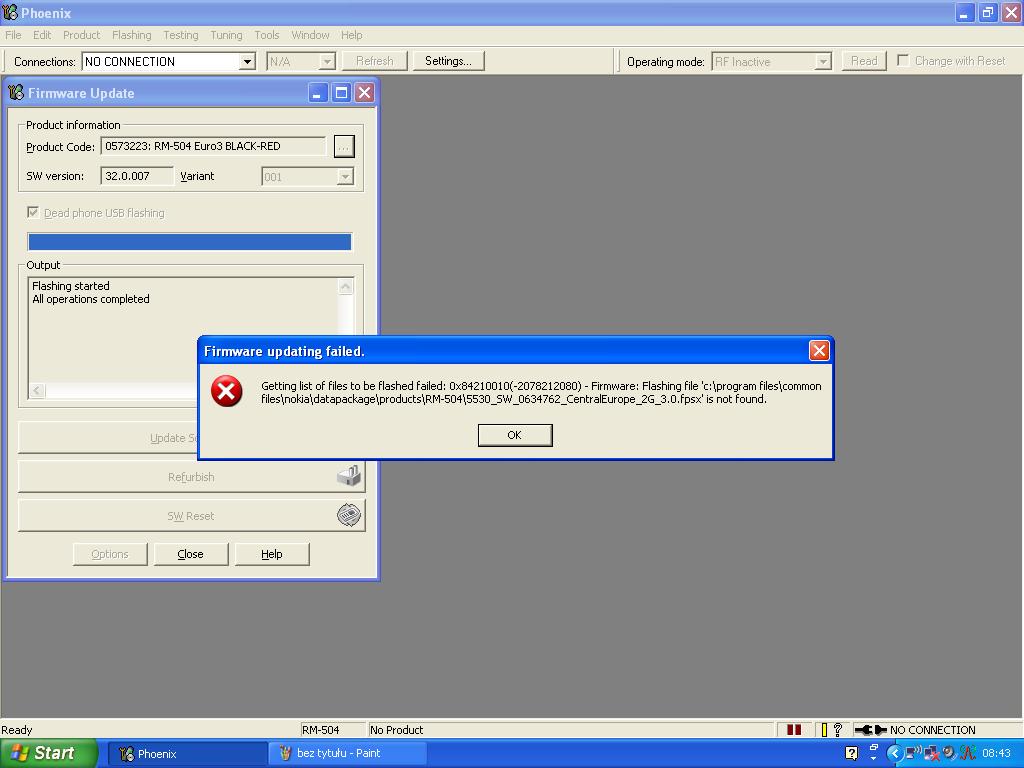Click OK in the Firmware updating failed dialog
Screen dimensions: 1024x768
515,435
